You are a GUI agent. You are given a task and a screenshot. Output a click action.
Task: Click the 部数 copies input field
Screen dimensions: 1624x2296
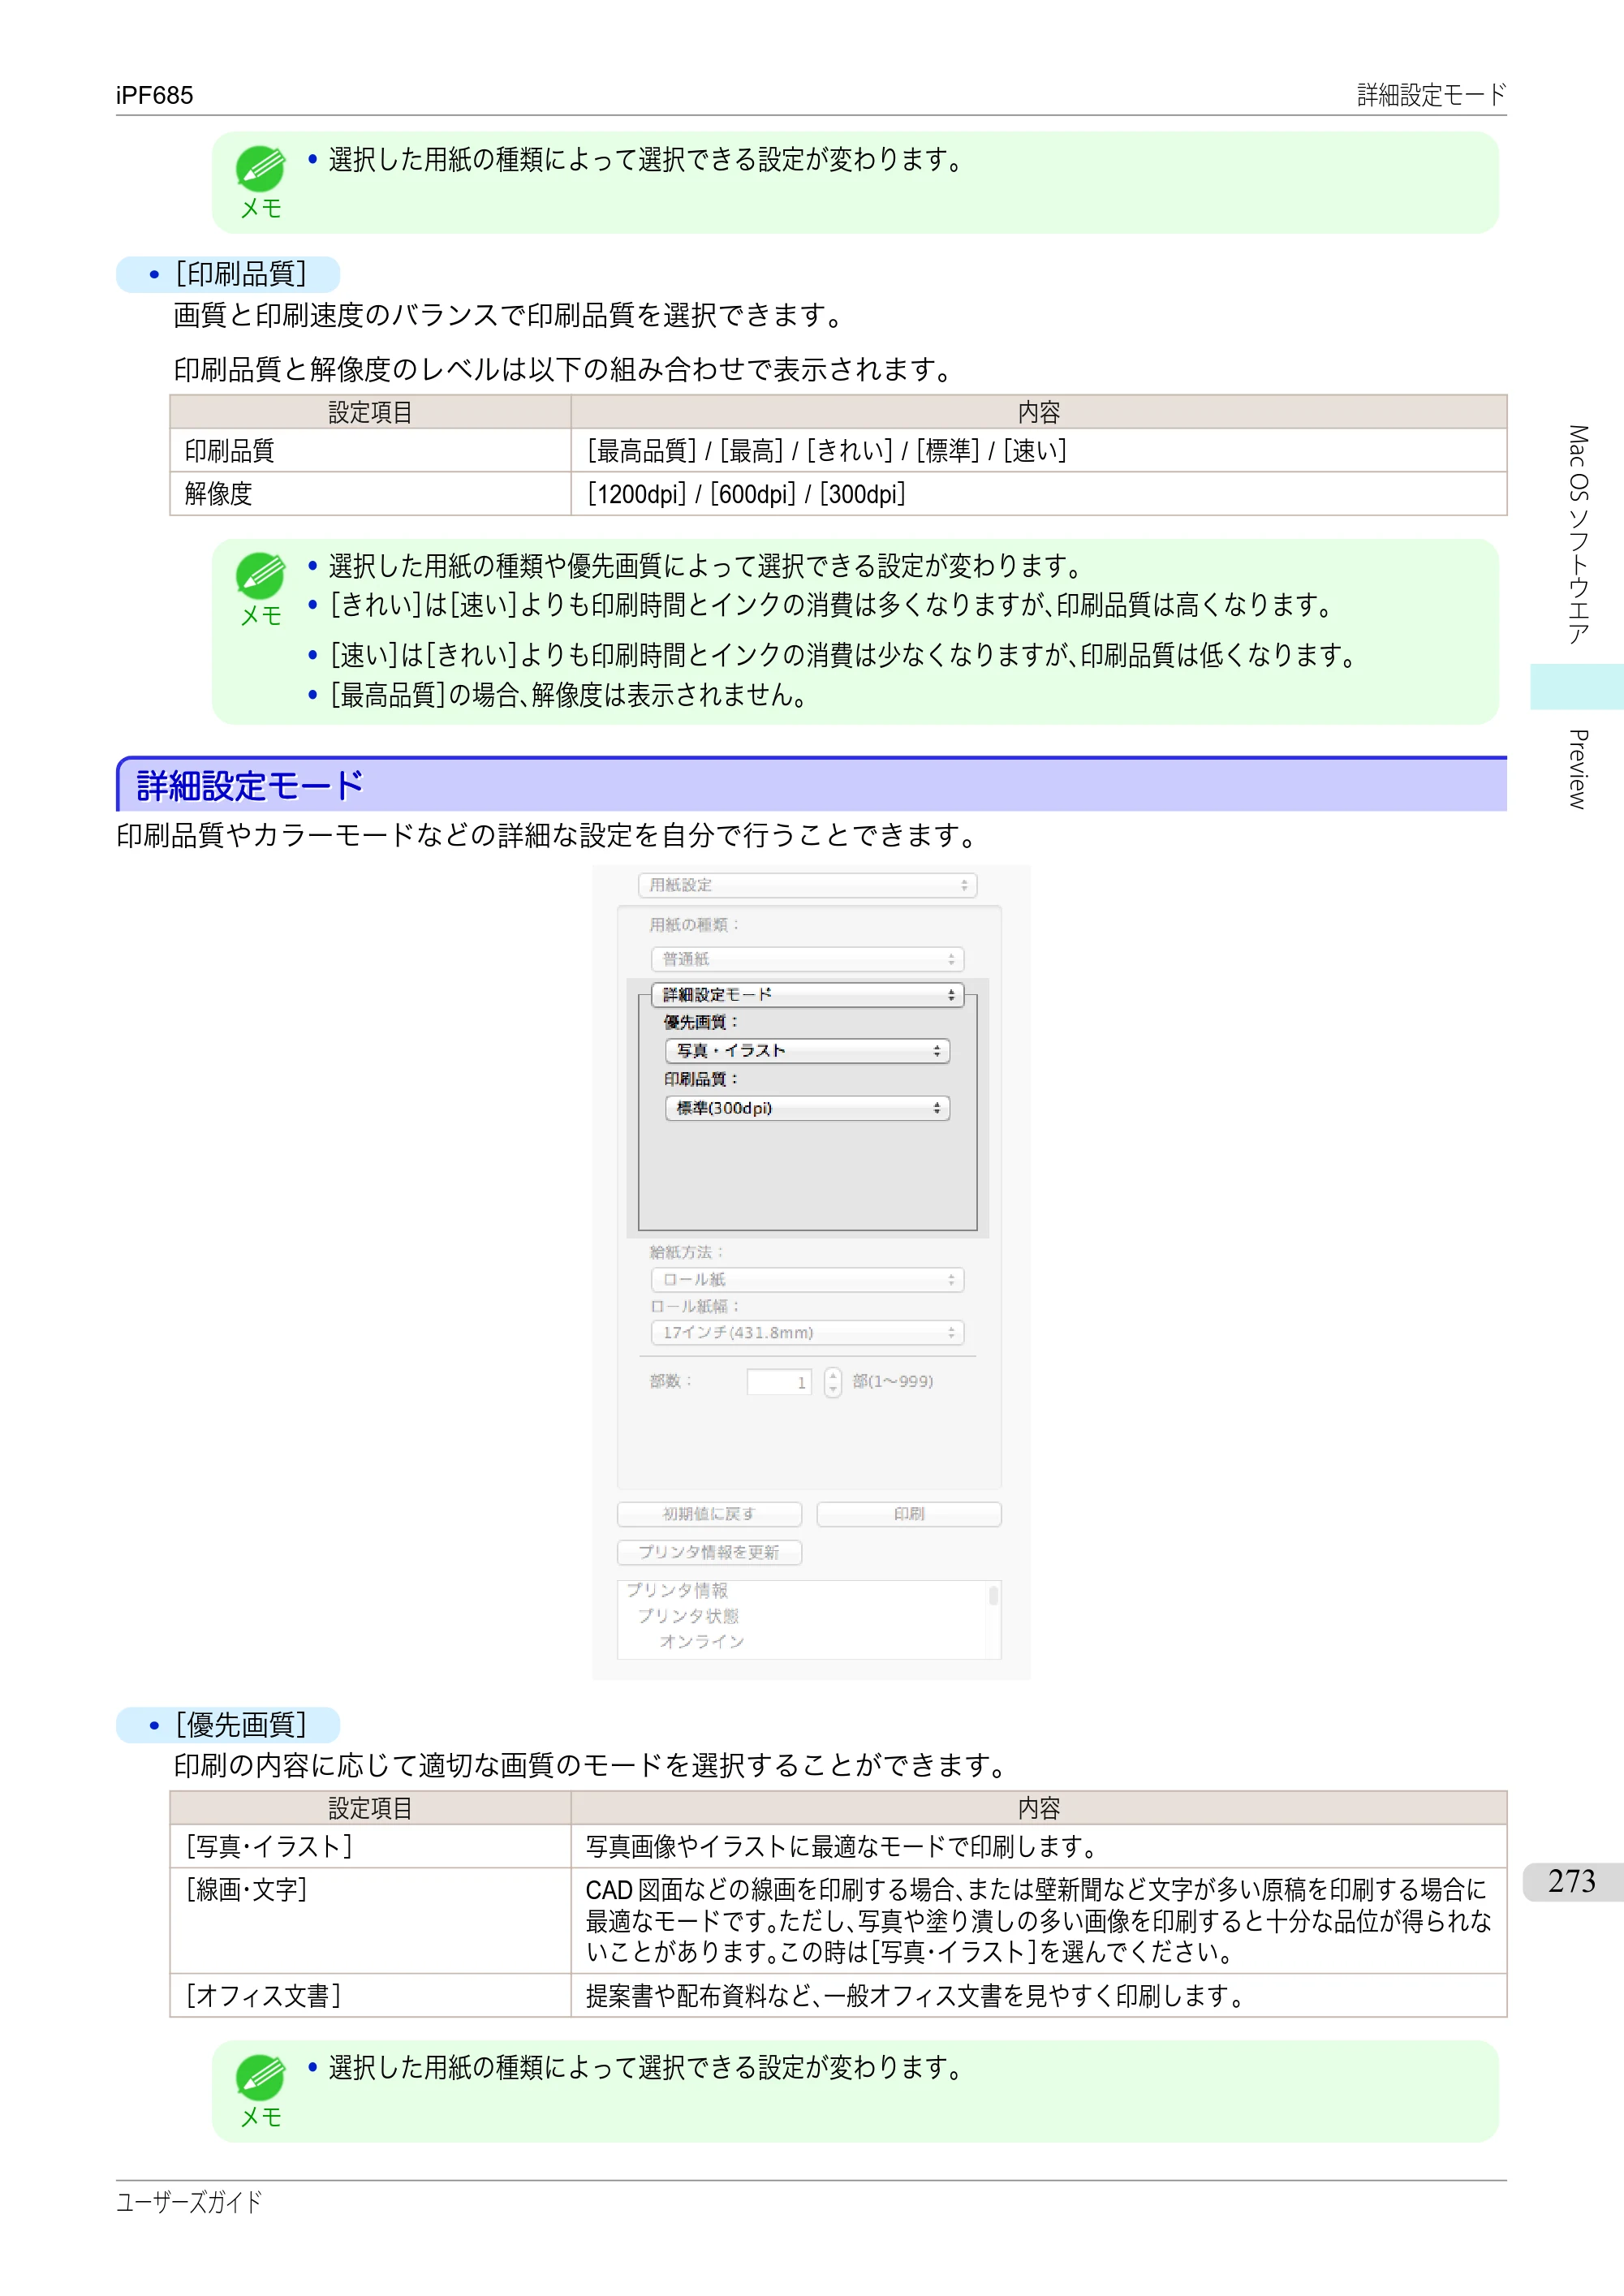[x=779, y=1382]
